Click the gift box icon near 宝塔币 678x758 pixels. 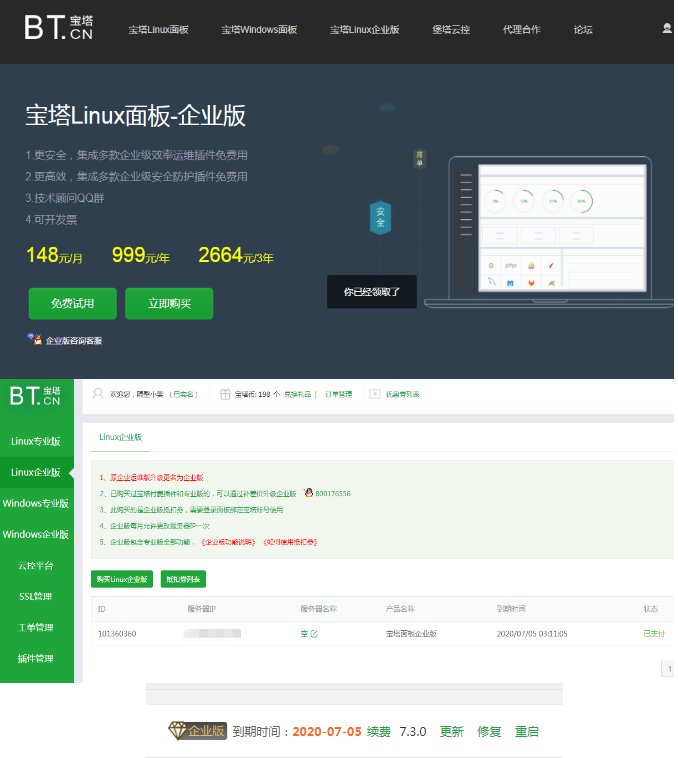pyautogui.click(x=225, y=394)
